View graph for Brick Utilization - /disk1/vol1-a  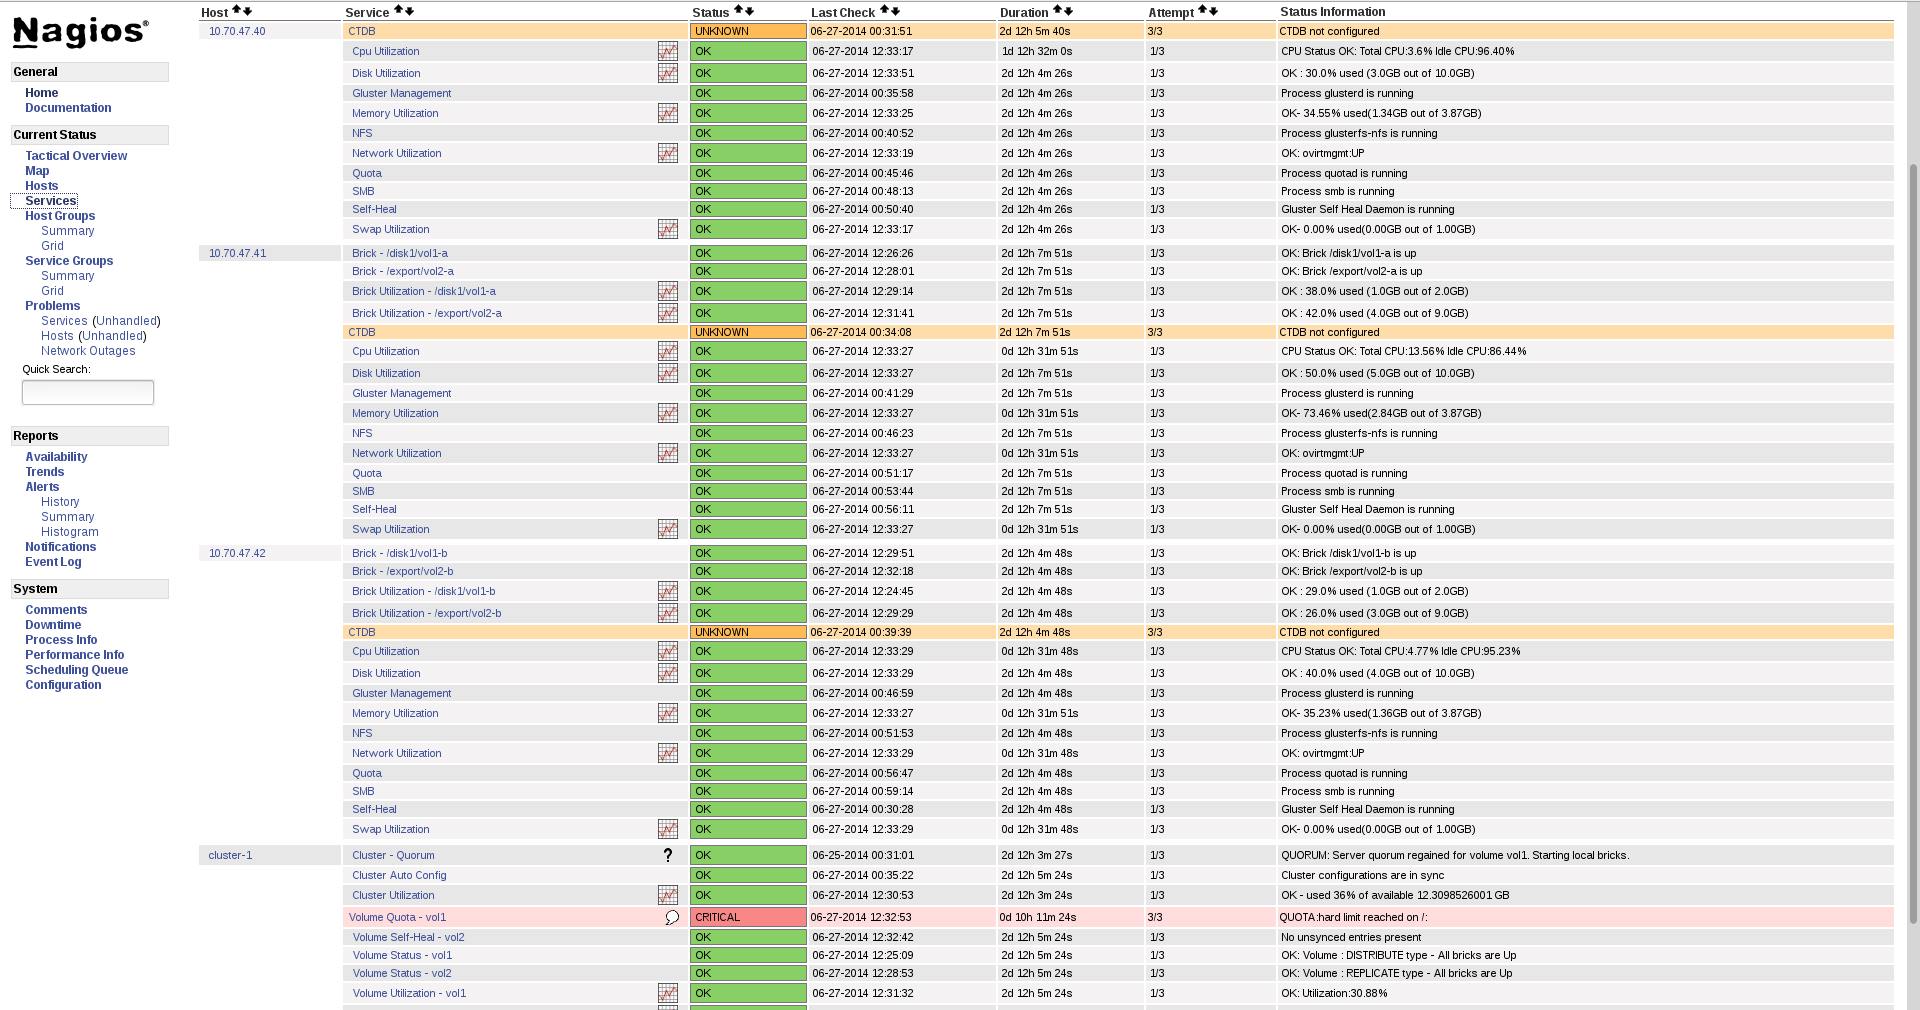point(667,291)
